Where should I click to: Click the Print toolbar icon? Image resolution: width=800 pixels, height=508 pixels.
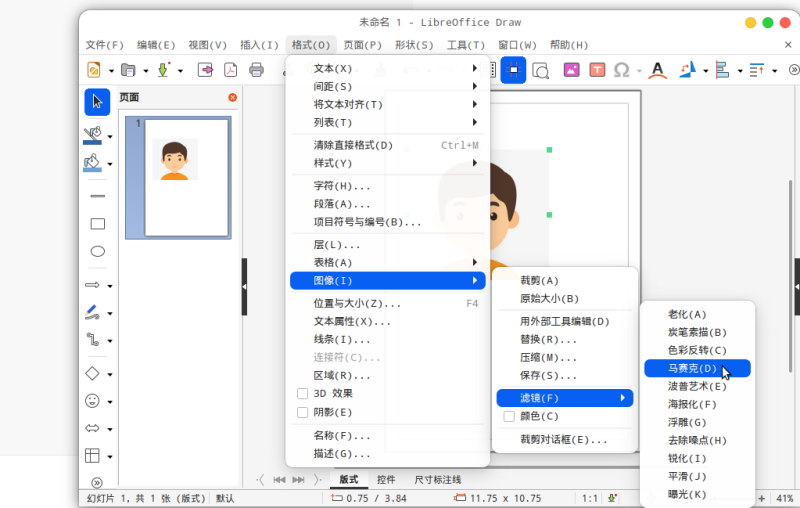tap(256, 70)
